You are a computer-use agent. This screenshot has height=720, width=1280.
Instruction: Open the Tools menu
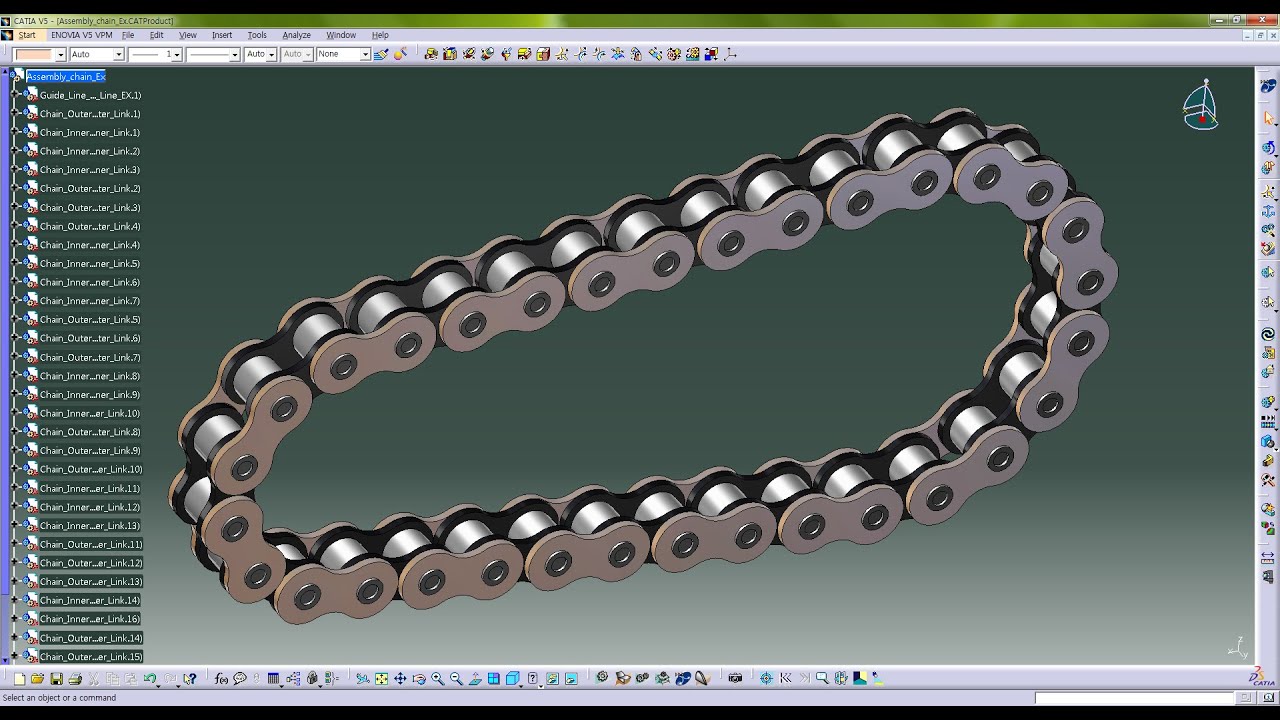click(257, 35)
